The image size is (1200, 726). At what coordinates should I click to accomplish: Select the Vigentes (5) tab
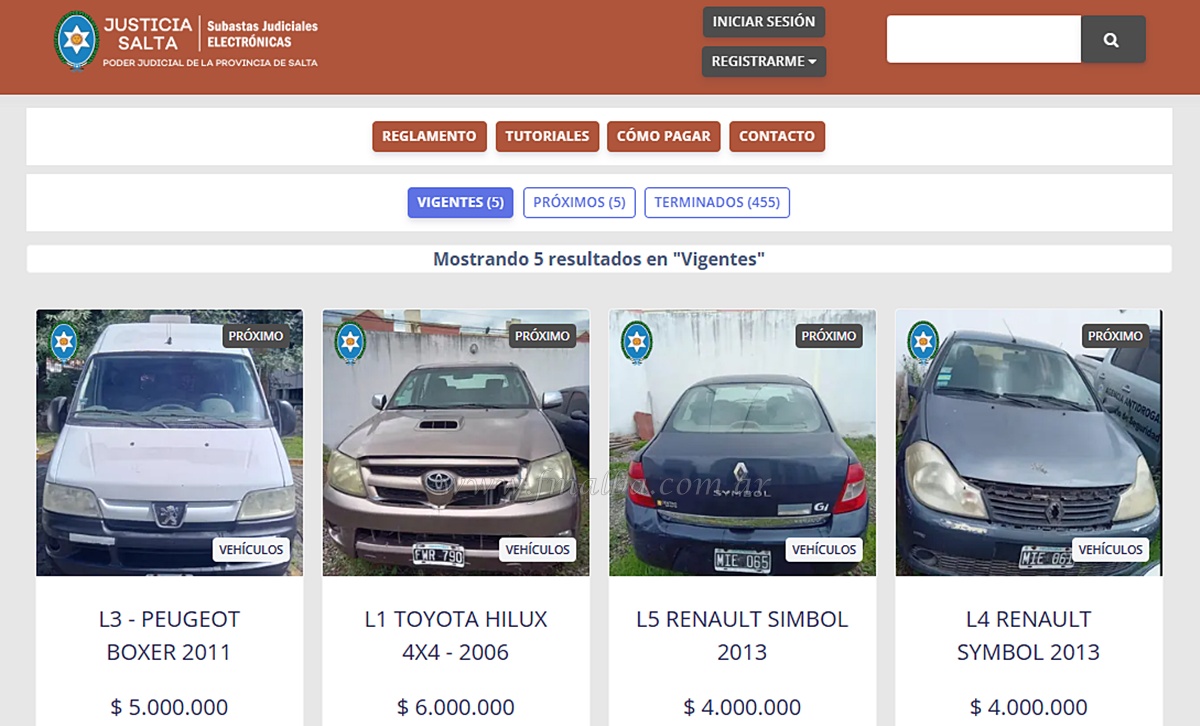tap(460, 202)
